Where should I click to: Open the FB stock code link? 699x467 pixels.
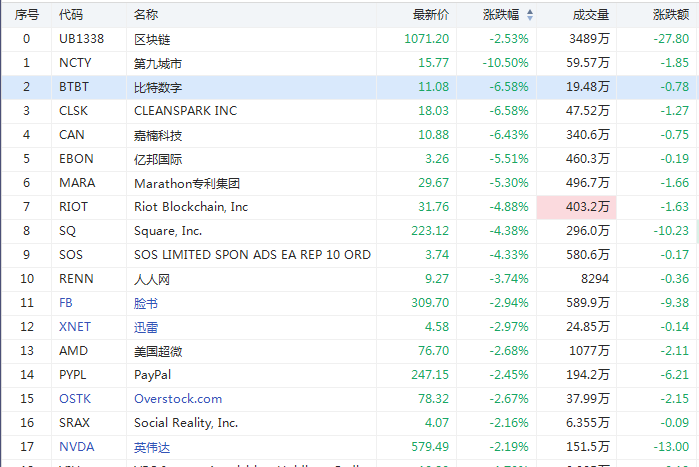(66, 302)
